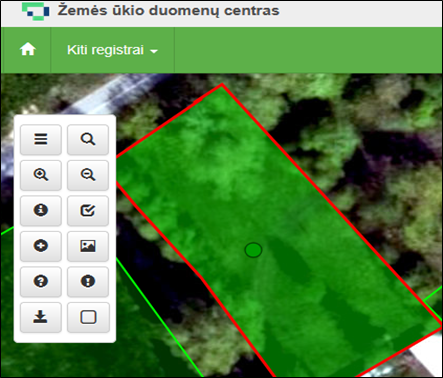This screenshot has width=443, height=378.
Task: Click the green circle marker in parcel
Action: 253,250
